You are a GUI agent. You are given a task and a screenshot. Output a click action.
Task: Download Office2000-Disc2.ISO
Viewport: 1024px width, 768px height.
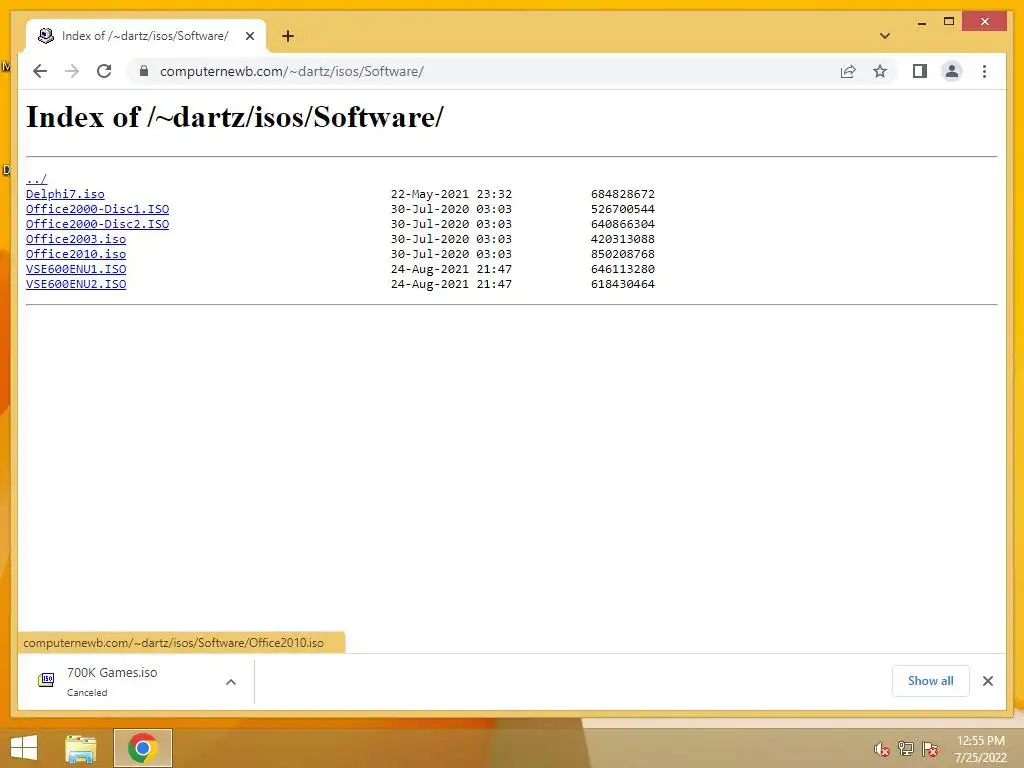coord(97,224)
